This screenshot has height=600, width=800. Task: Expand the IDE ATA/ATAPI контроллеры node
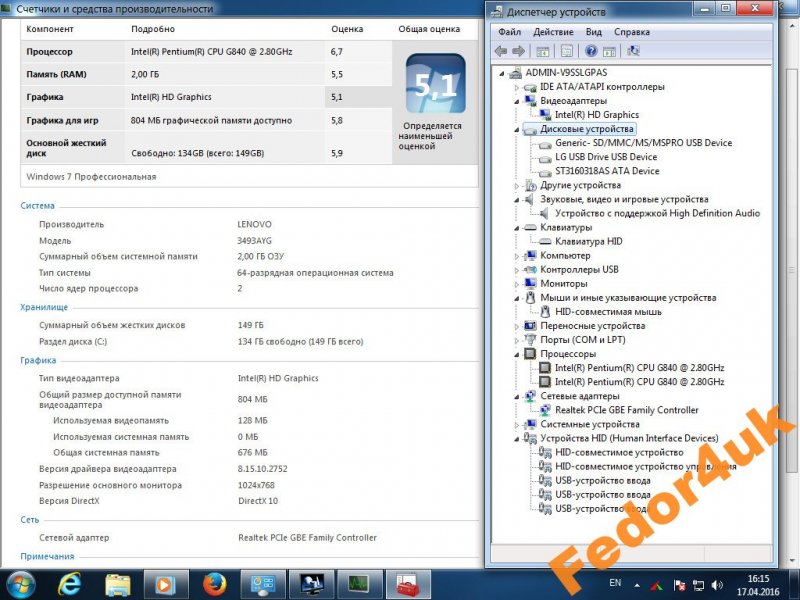click(x=517, y=87)
